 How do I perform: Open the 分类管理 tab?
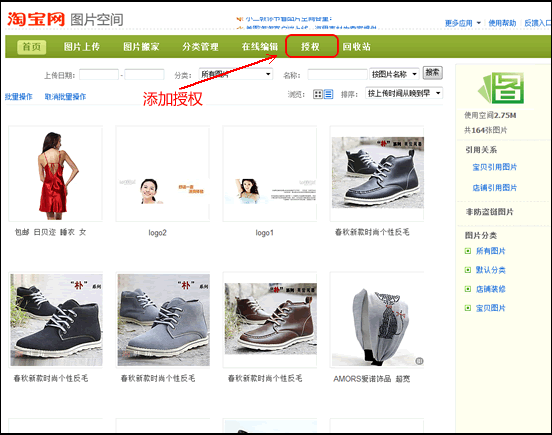tap(200, 47)
